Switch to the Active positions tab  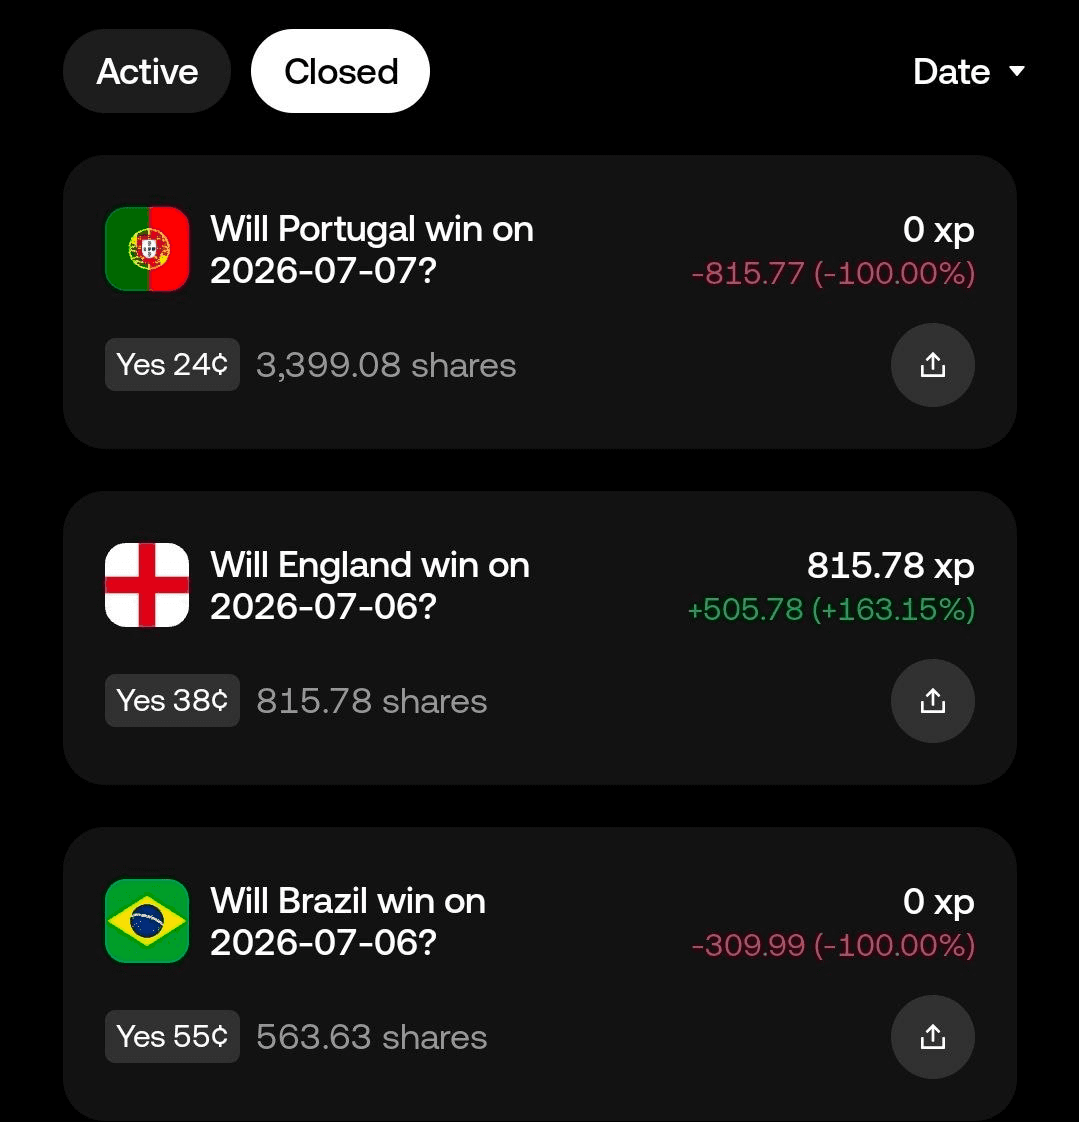147,71
